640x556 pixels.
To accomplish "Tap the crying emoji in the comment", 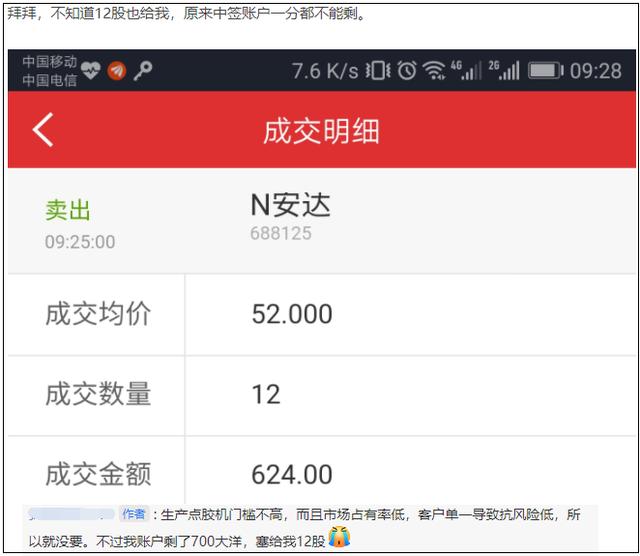I will (x=339, y=537).
